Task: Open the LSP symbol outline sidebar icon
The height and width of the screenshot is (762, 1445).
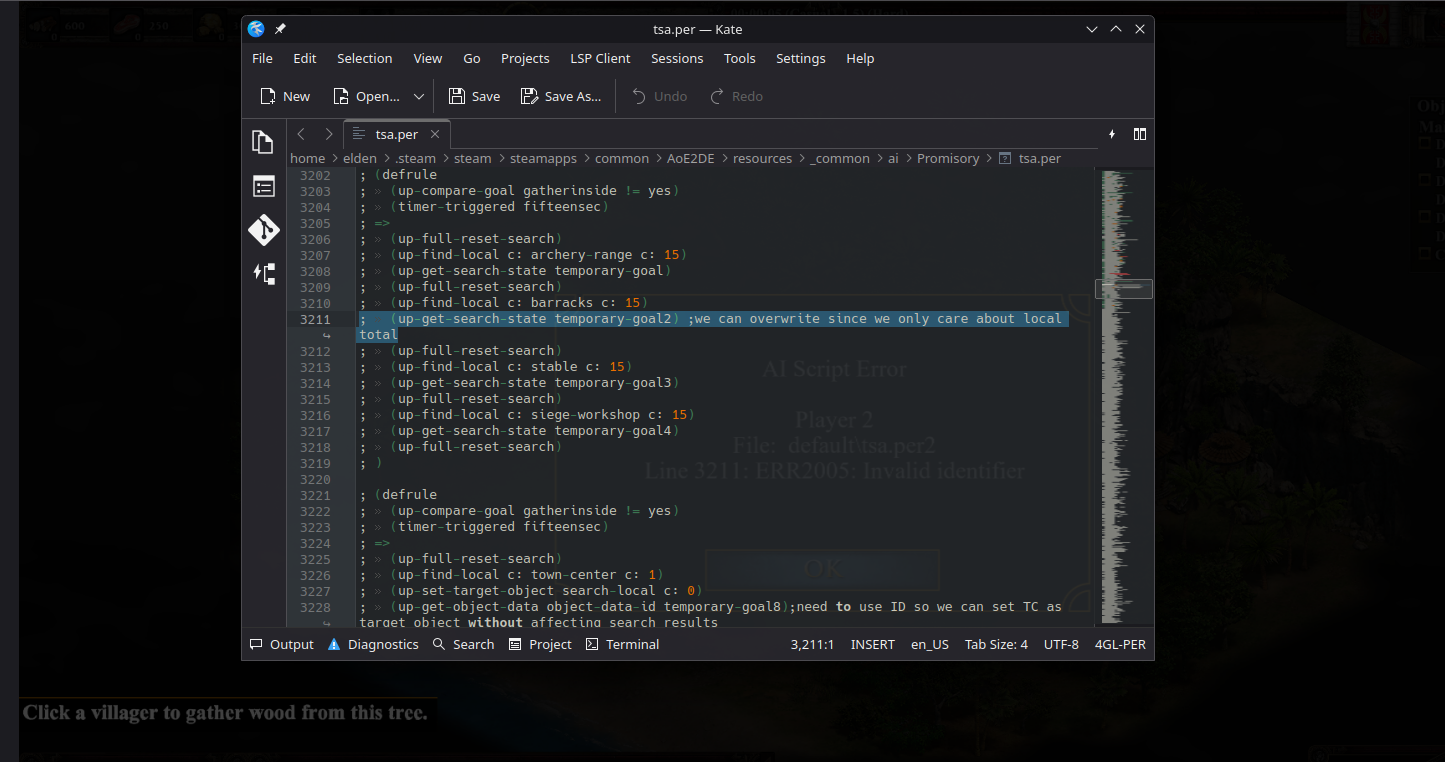Action: 263,273
